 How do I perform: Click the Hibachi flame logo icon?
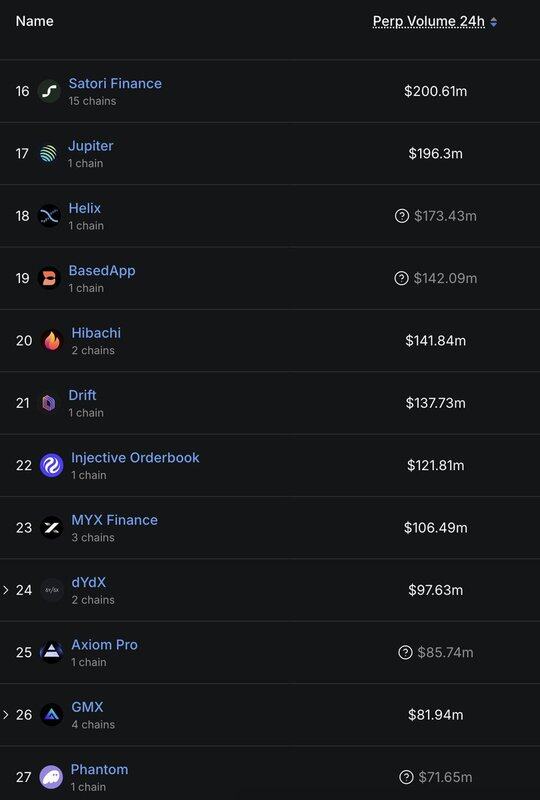[52, 340]
